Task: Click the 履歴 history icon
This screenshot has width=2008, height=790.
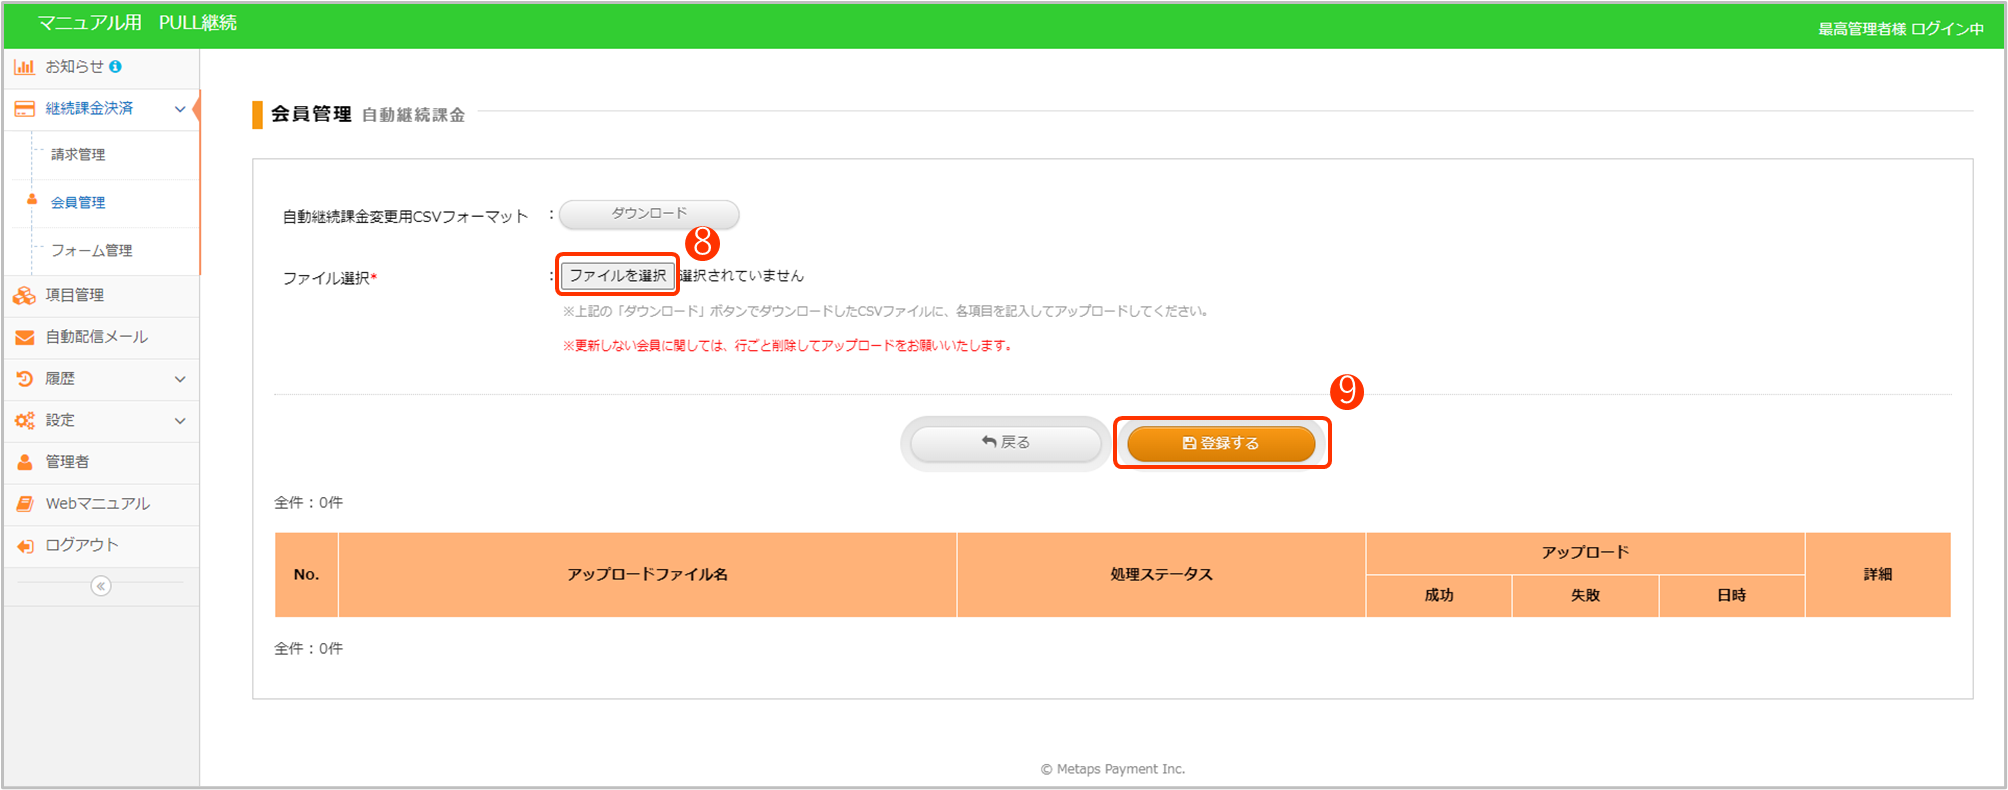Action: (x=24, y=379)
